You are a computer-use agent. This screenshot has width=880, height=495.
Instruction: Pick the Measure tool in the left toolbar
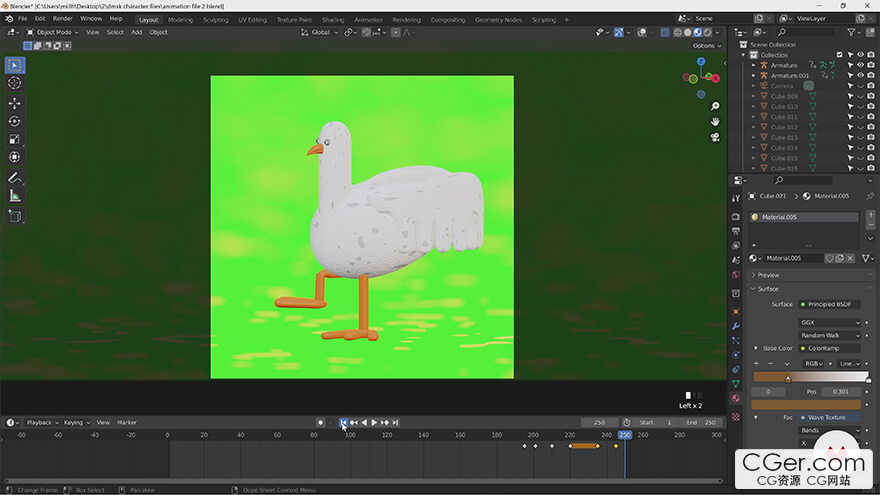[14, 196]
